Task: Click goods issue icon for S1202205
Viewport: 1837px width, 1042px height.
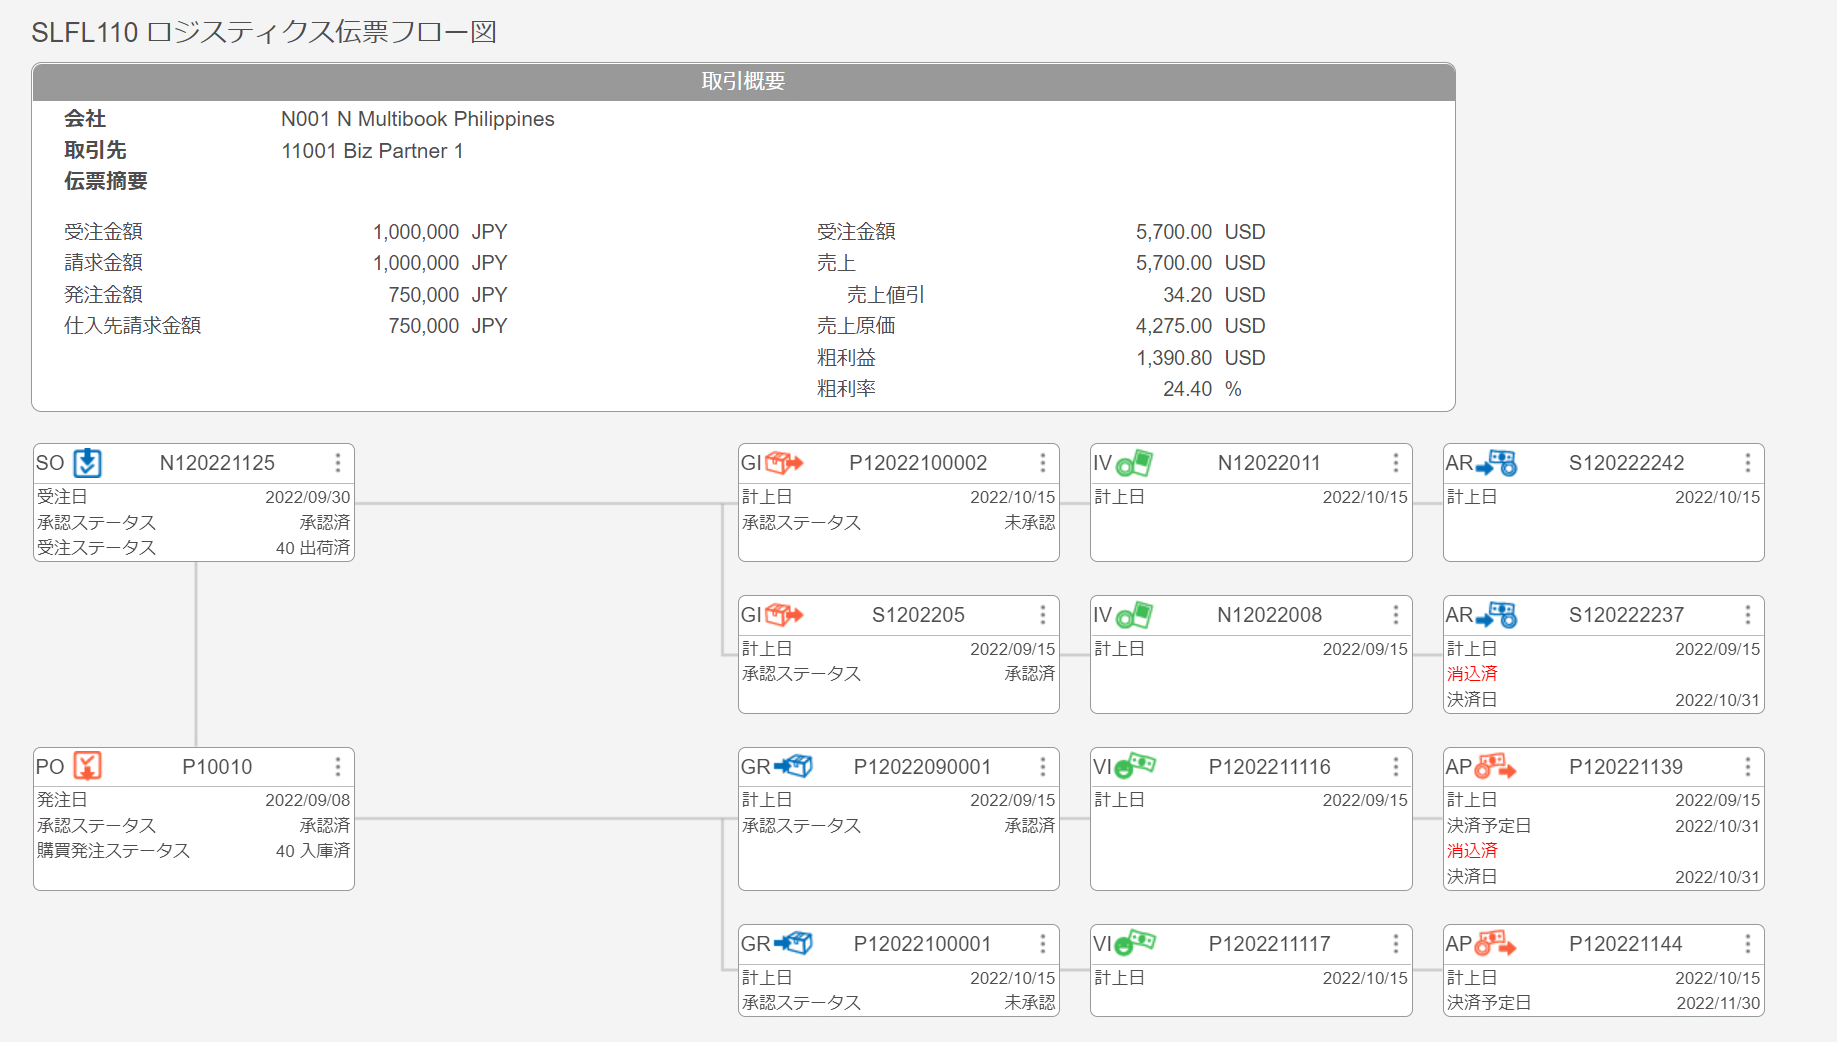Action: [784, 615]
